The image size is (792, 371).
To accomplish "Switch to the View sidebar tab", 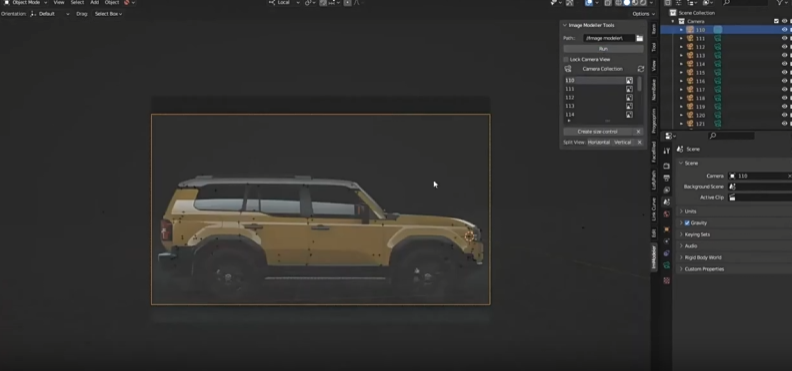I will click(x=654, y=65).
